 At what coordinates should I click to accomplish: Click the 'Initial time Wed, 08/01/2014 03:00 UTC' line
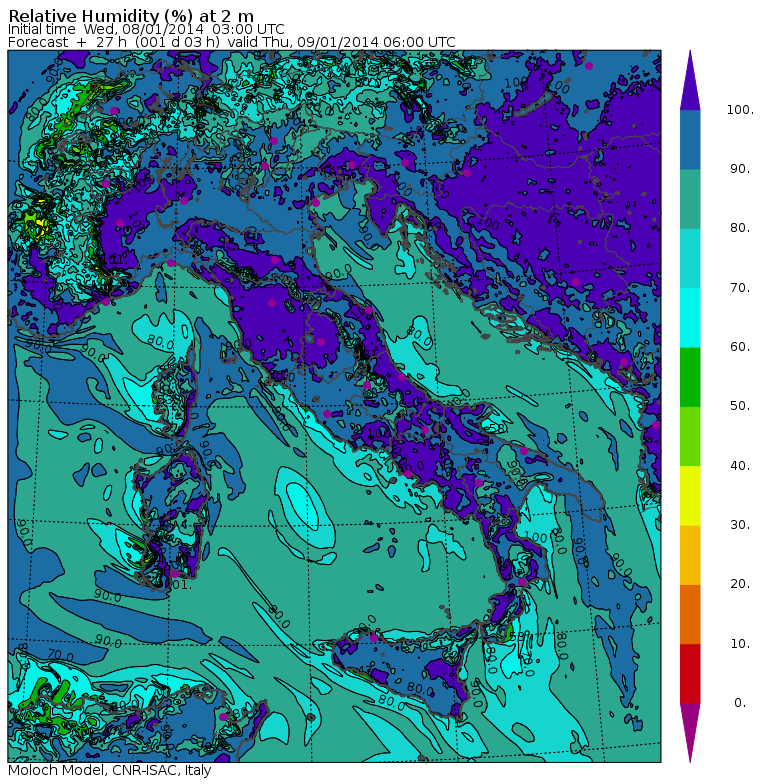pos(146,30)
